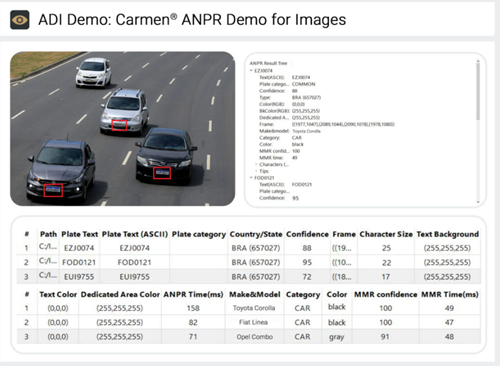Click the scroll down arrow of result tree

coord(478,202)
